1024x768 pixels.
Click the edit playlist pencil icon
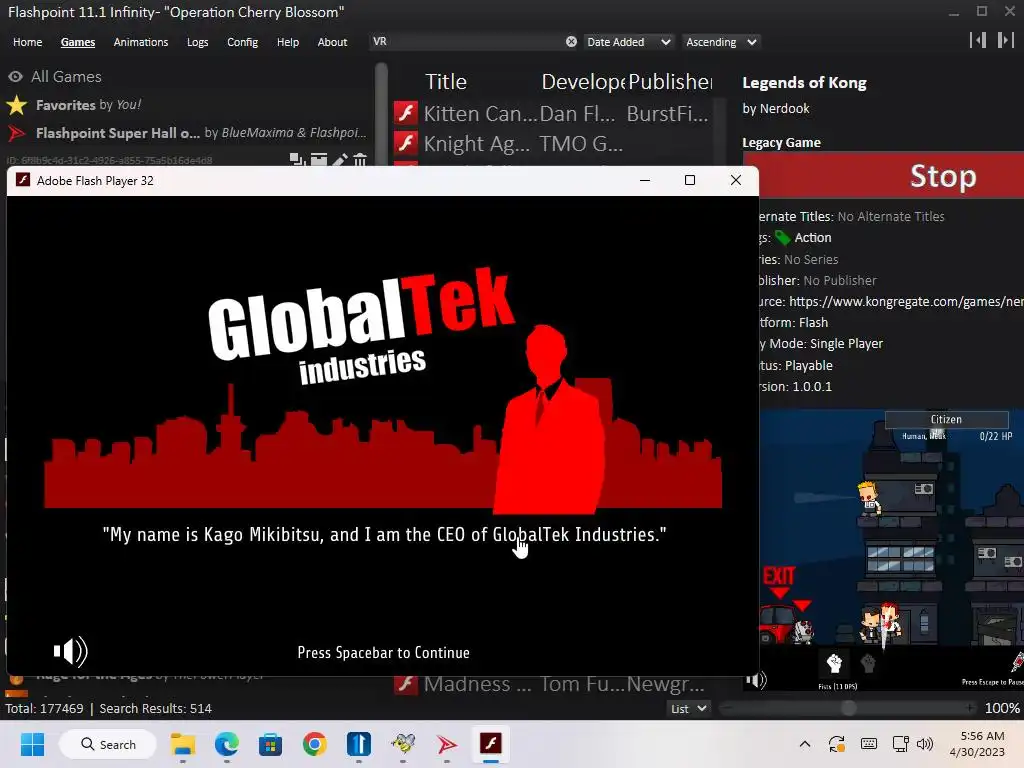(x=340, y=159)
